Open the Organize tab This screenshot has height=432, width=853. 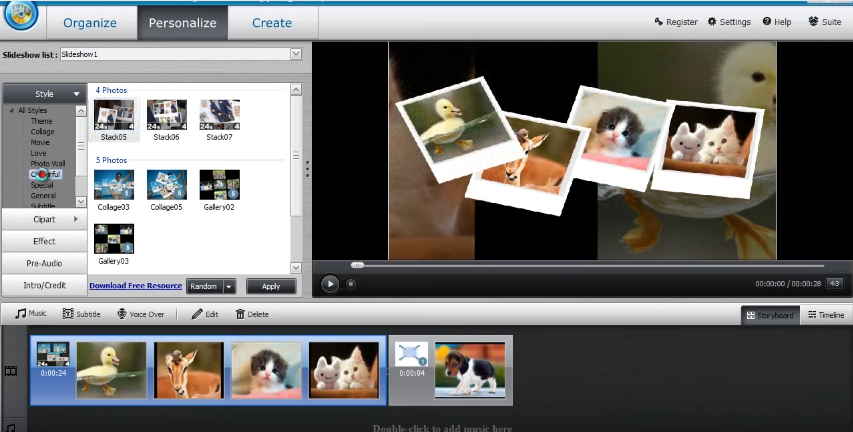pyautogui.click(x=90, y=23)
